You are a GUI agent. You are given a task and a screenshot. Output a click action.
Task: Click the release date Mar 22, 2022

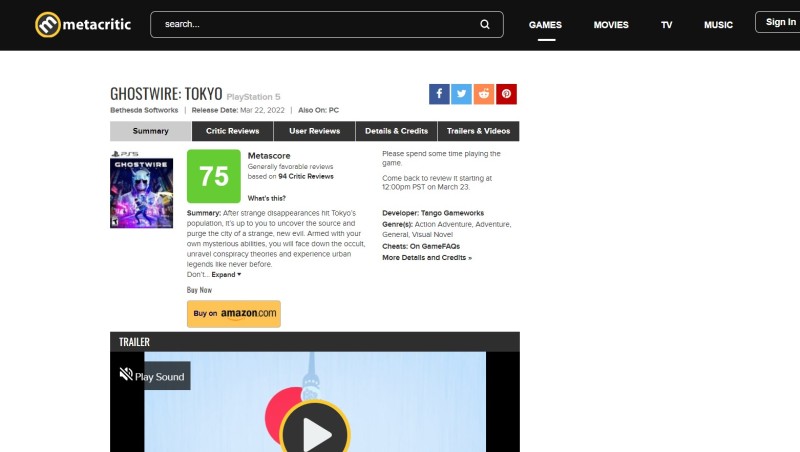262,110
